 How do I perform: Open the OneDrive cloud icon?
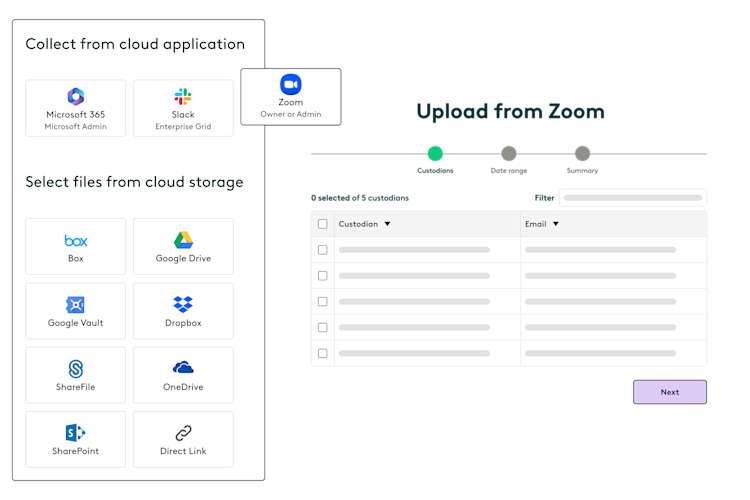[x=183, y=367]
